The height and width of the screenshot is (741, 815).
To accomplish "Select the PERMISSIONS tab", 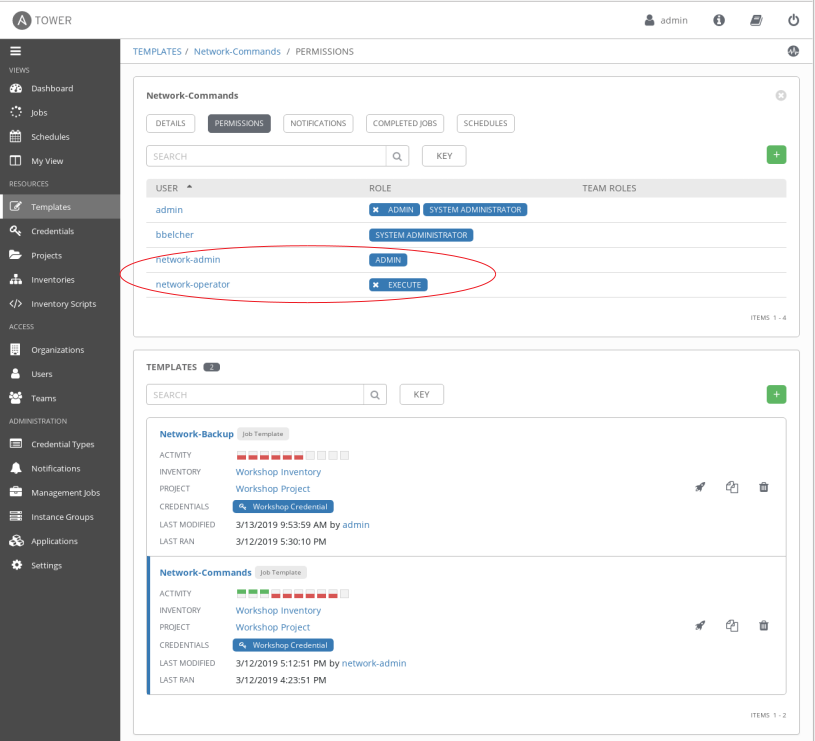I will click(239, 123).
